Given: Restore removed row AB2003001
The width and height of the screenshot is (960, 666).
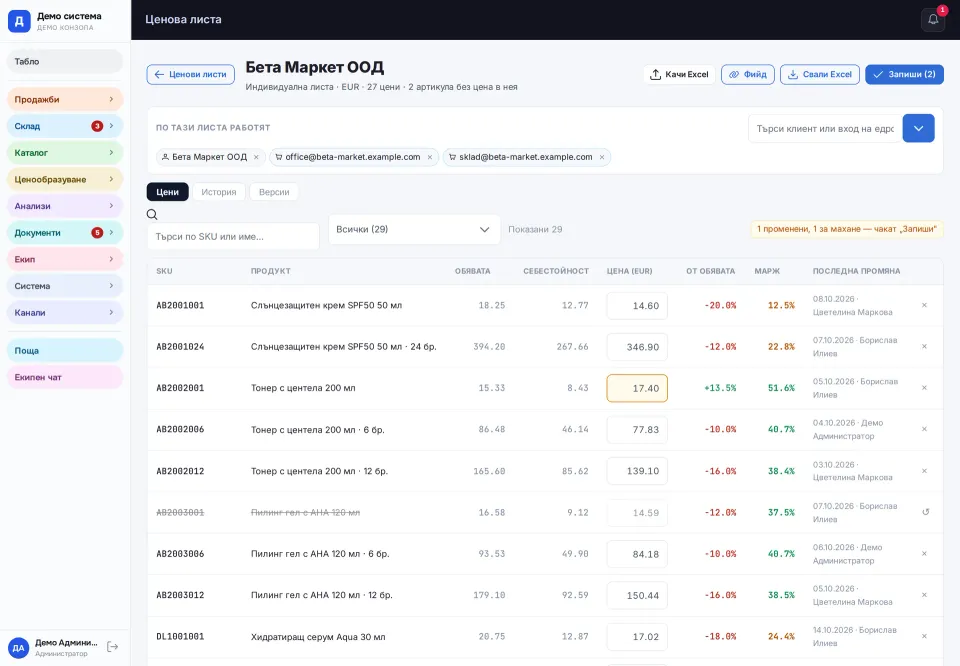Looking at the screenshot, I should coord(925,512).
